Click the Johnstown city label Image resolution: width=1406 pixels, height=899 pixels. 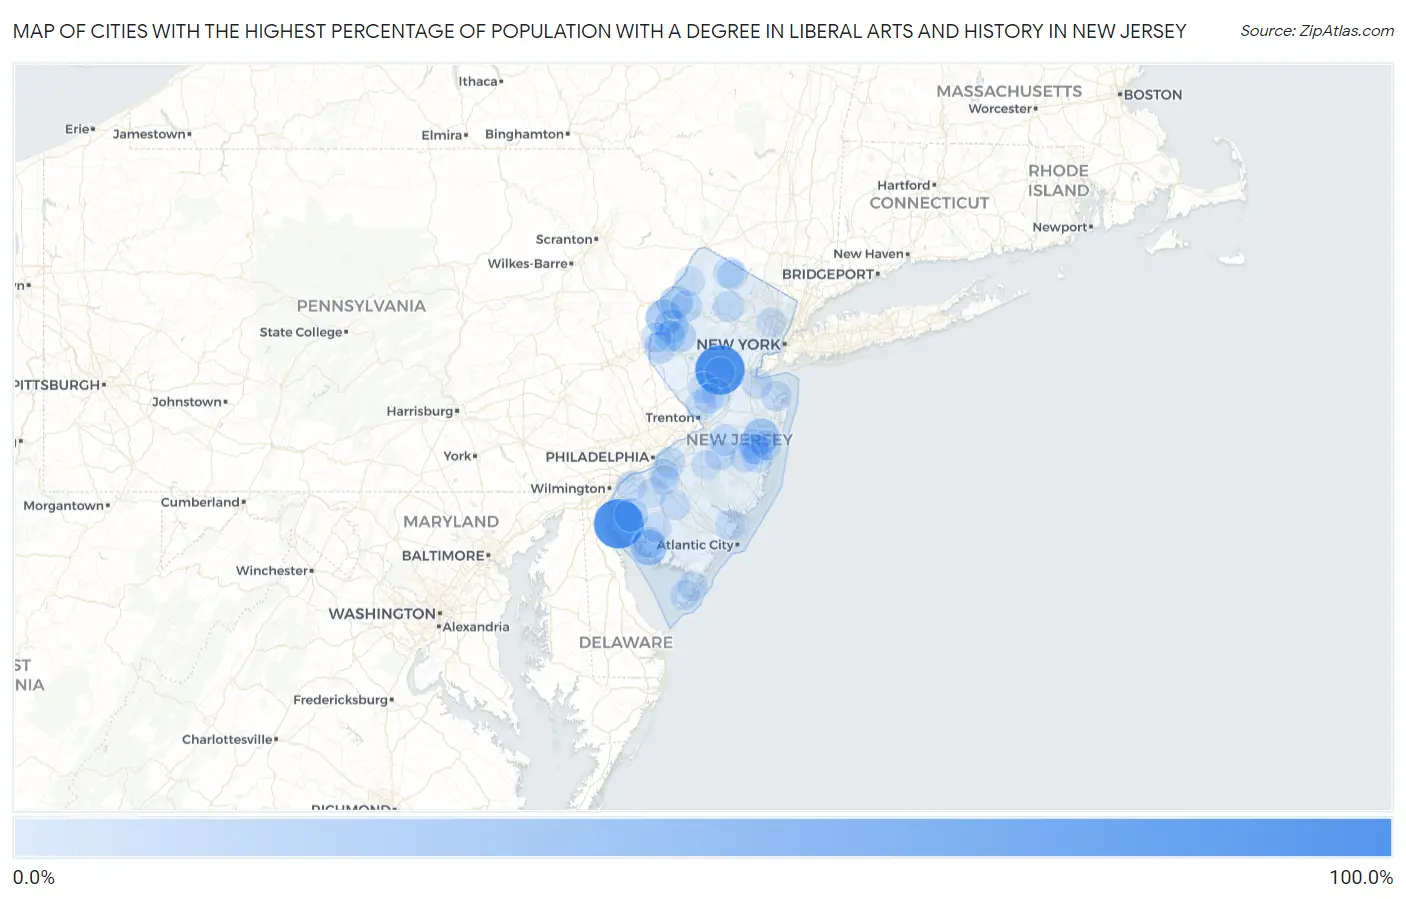point(187,402)
